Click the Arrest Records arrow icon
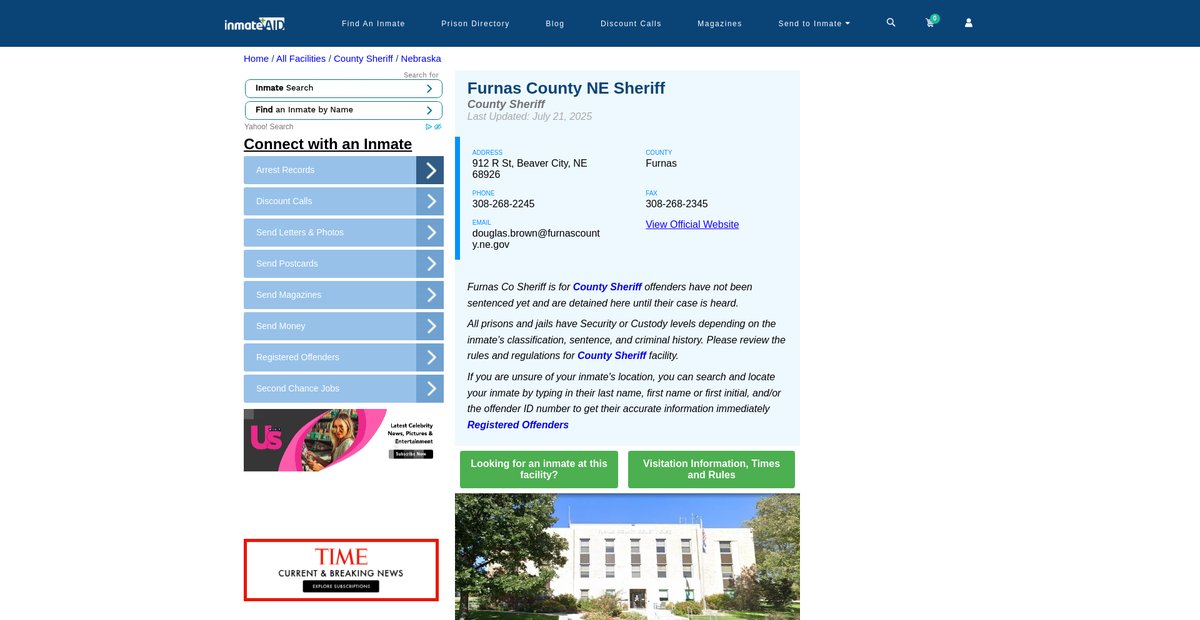1200x620 pixels. coord(430,170)
